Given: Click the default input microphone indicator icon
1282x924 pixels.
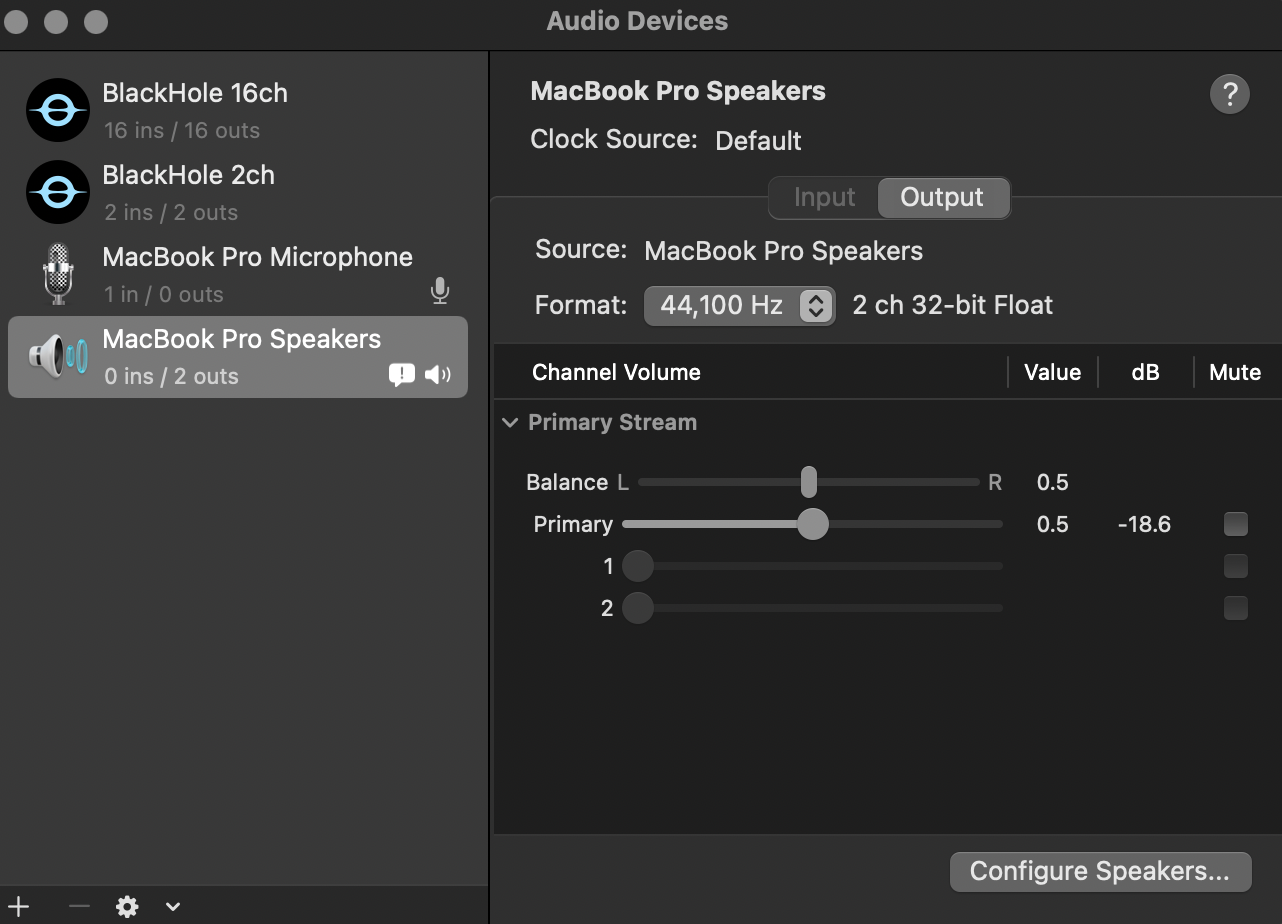Looking at the screenshot, I should pos(440,291).
